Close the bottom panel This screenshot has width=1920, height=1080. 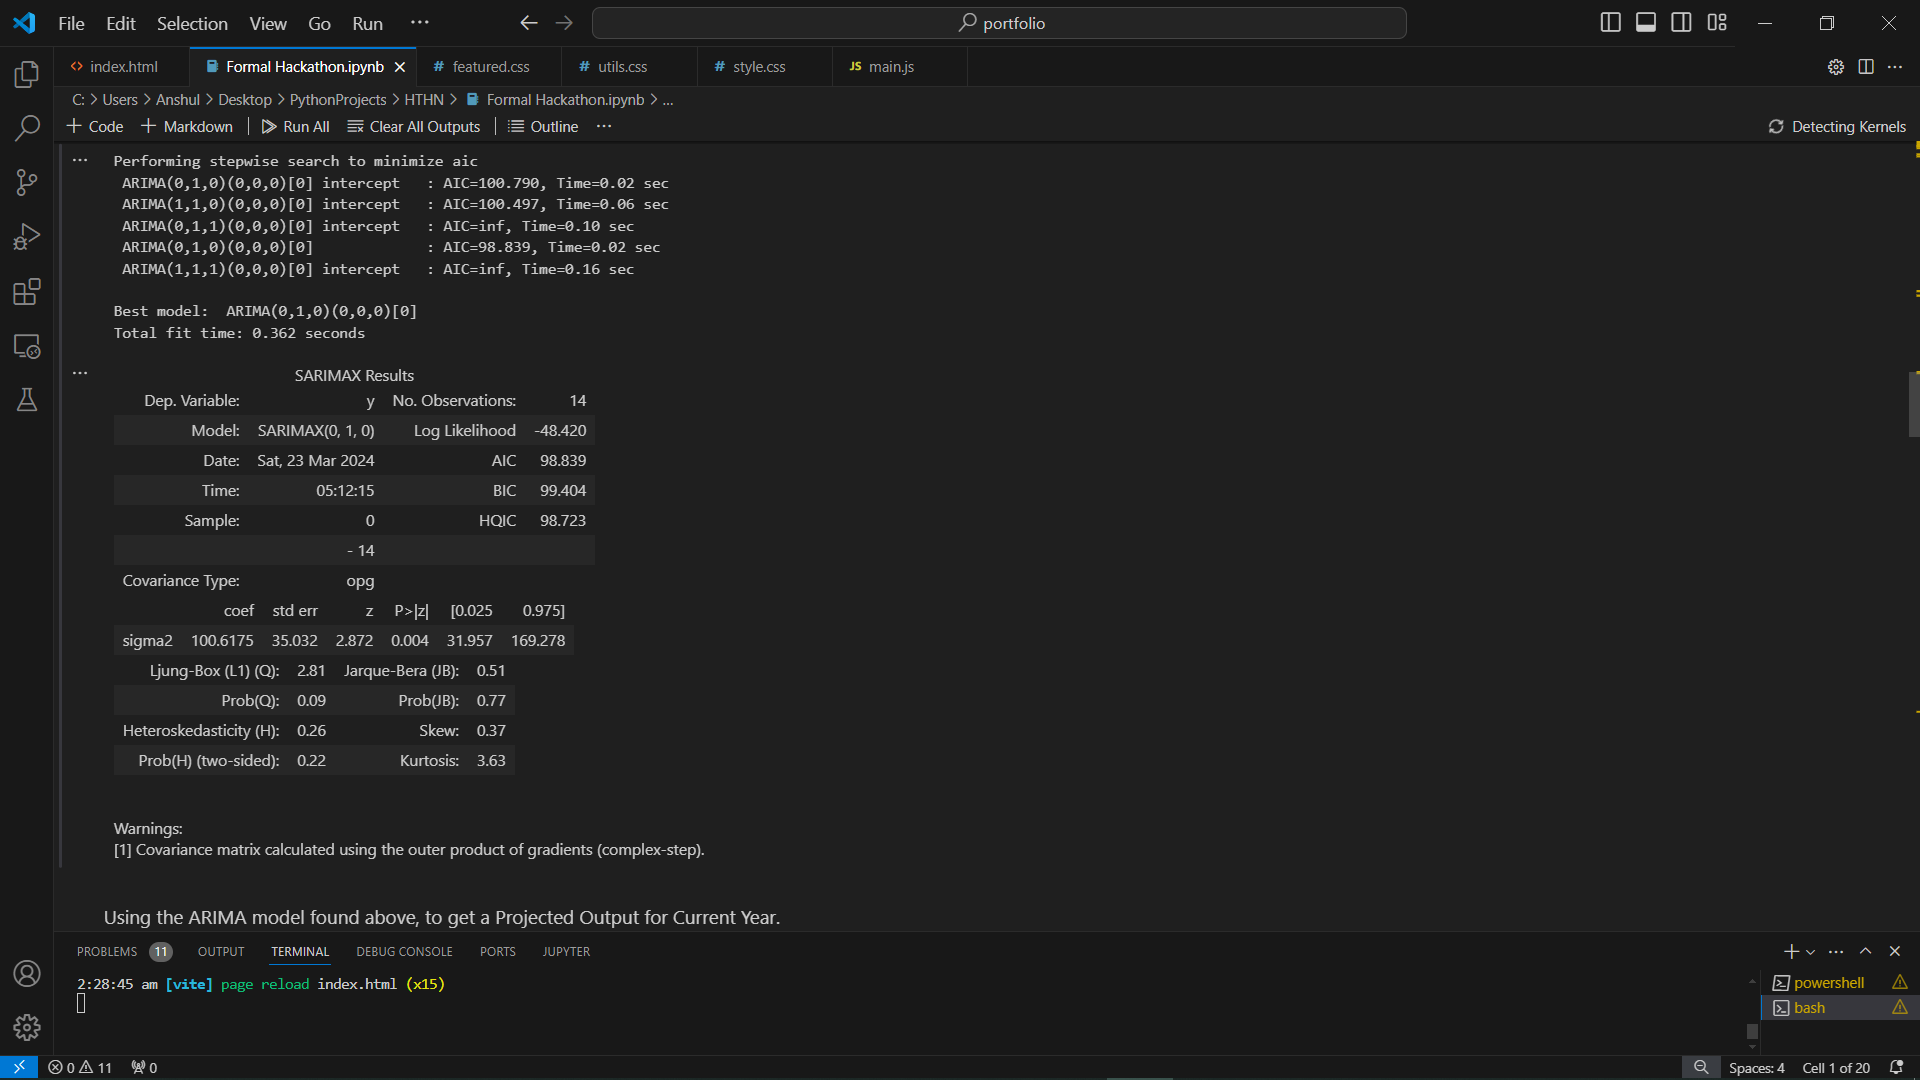point(1895,952)
